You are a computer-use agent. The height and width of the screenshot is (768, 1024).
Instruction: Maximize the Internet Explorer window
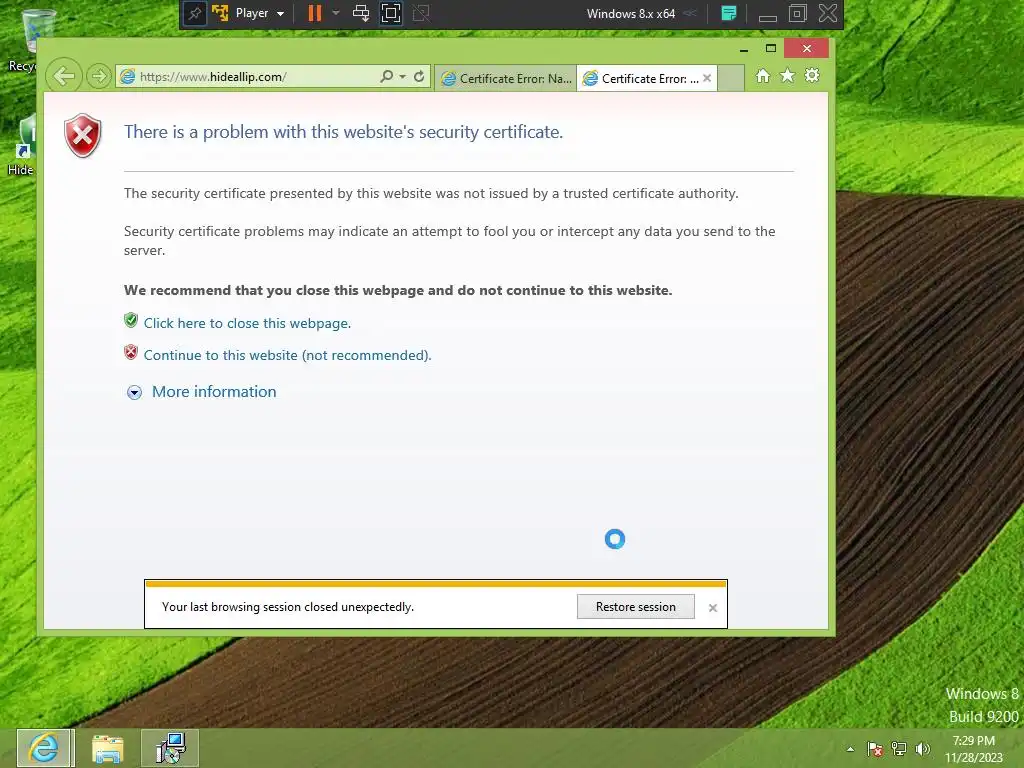pyautogui.click(x=771, y=48)
